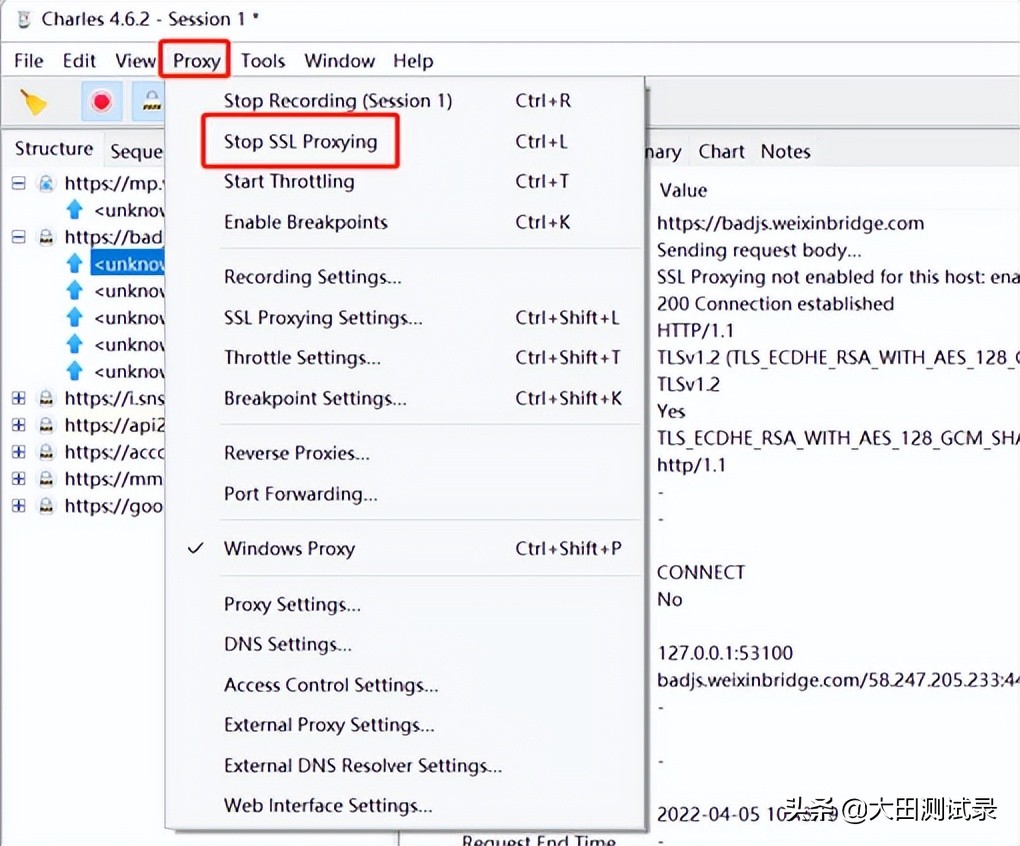This screenshot has height=846, width=1020.
Task: Click the broom icon to clear session
Action: click(34, 101)
